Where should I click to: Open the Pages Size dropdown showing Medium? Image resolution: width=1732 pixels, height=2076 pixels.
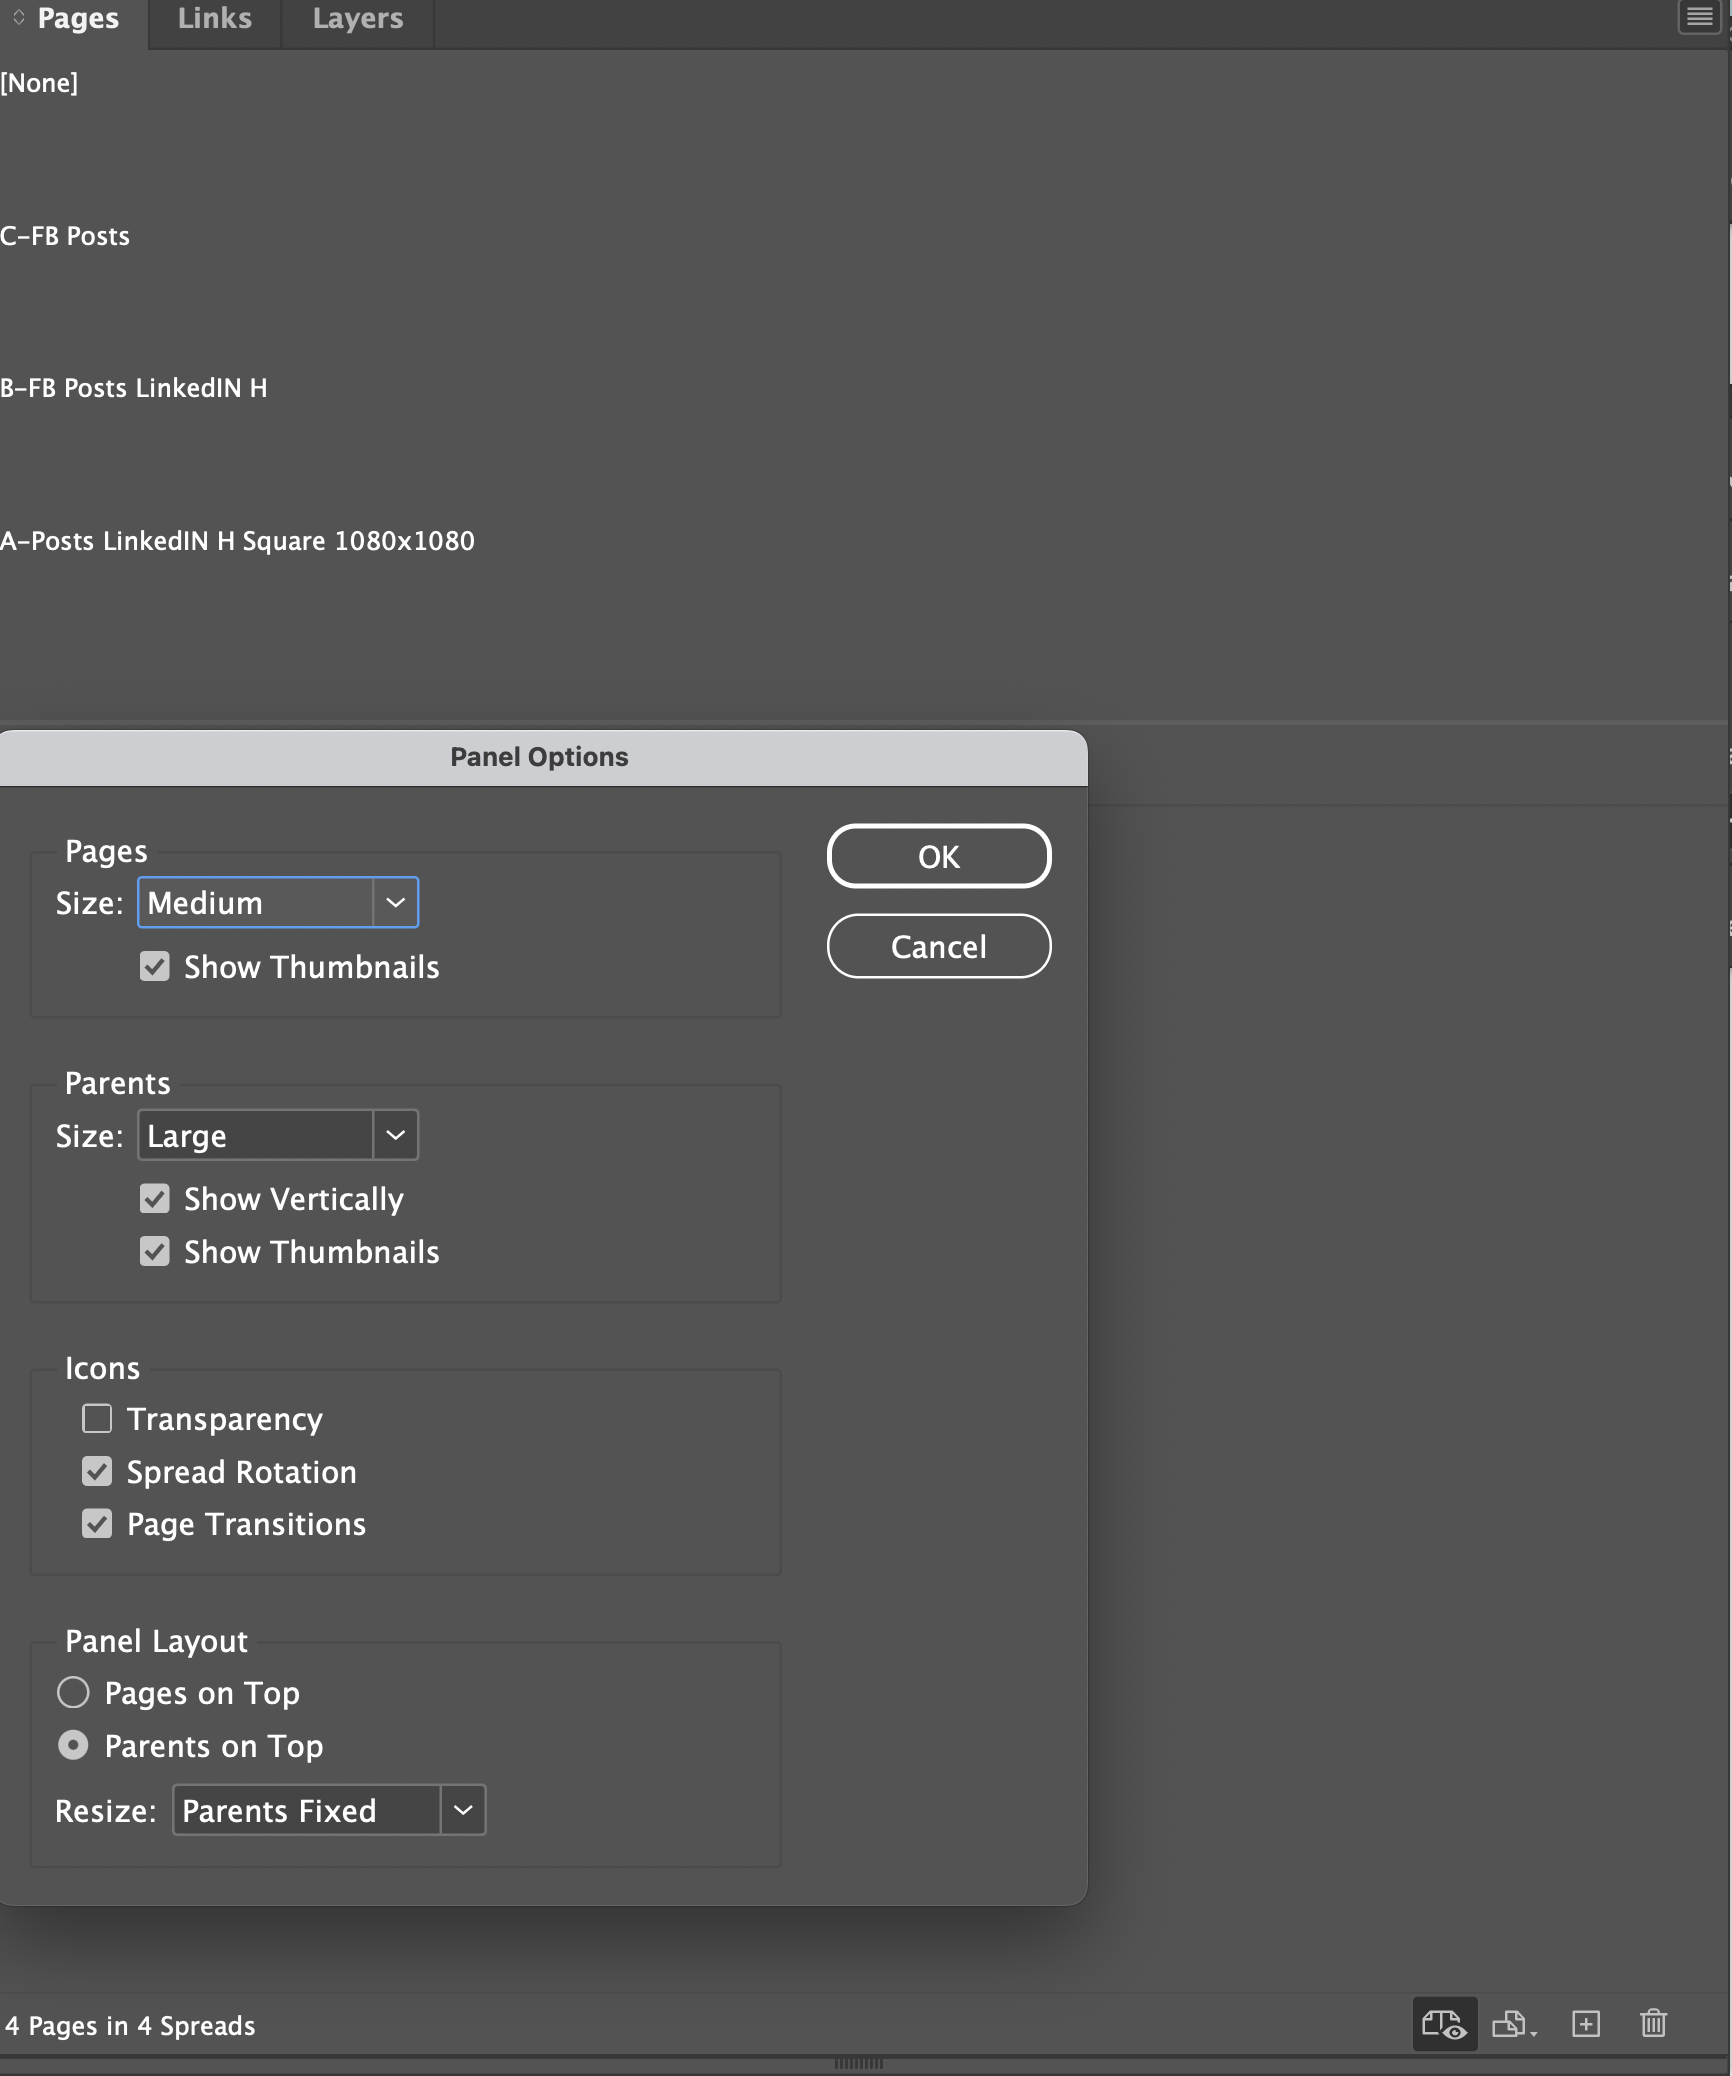click(278, 902)
